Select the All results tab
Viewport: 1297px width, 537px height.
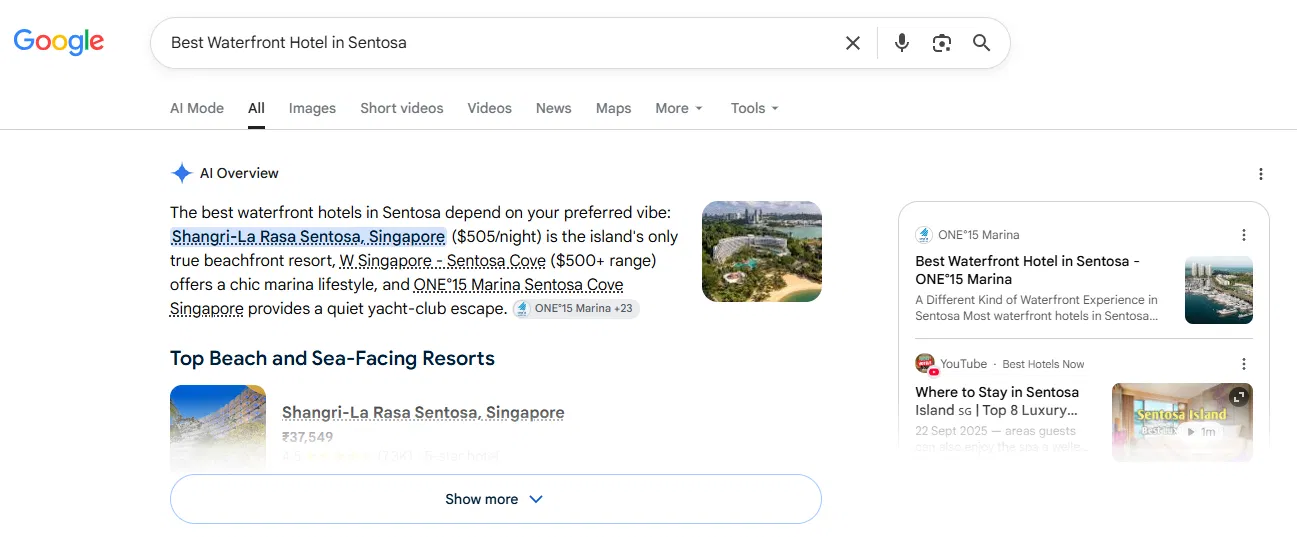tap(257, 108)
